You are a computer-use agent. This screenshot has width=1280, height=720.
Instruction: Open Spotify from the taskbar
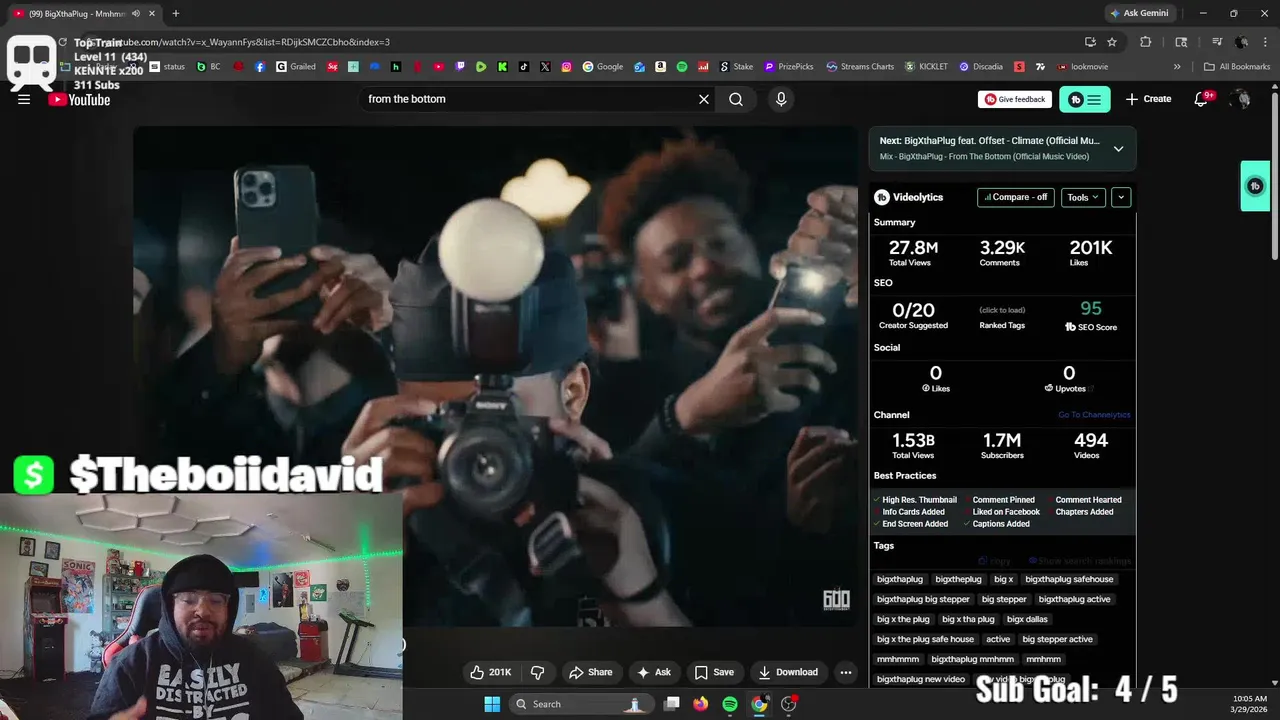point(730,704)
